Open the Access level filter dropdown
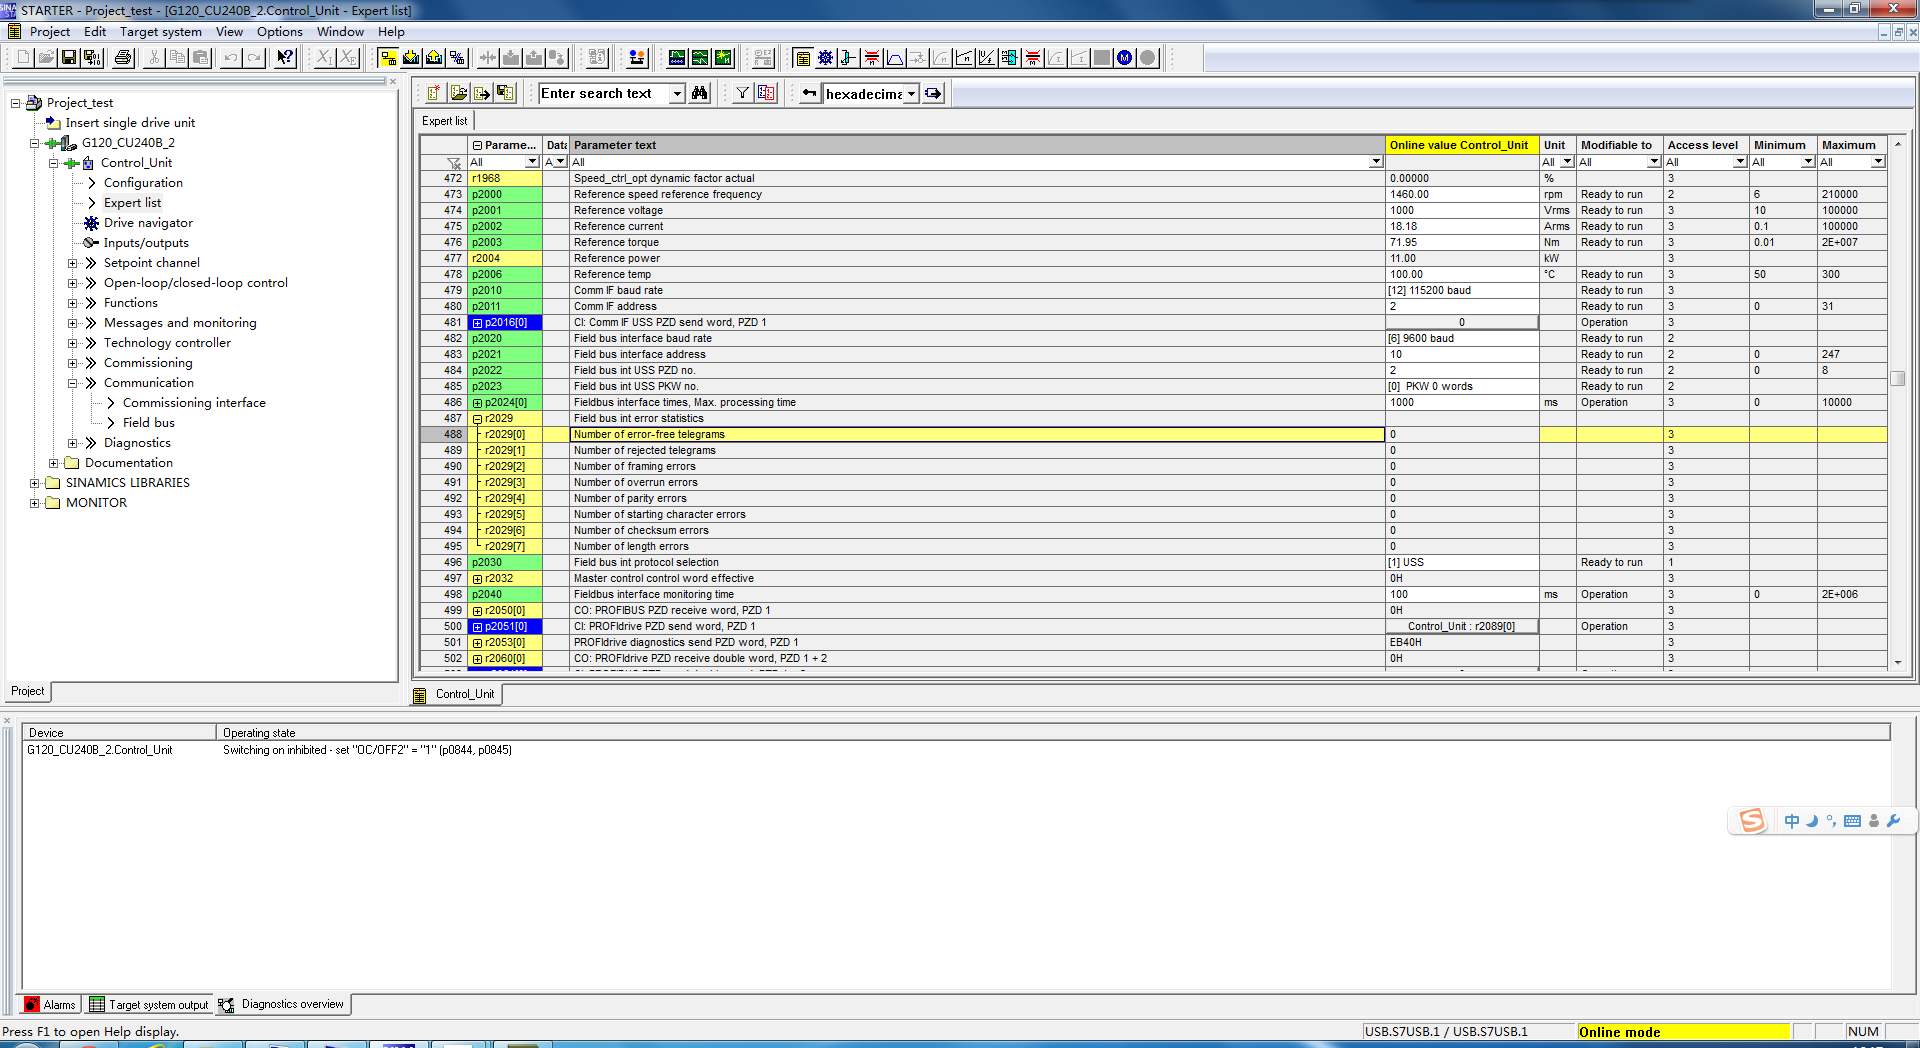The width and height of the screenshot is (1920, 1048). pos(1739,162)
